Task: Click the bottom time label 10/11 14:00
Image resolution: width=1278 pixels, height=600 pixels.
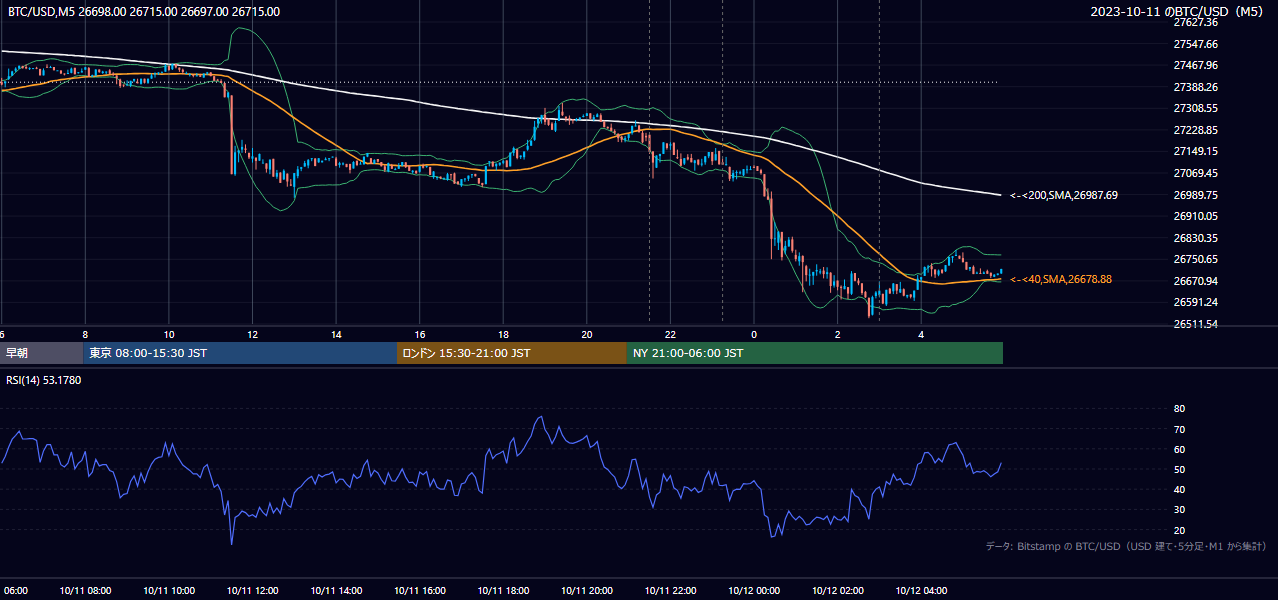Action: [336, 590]
